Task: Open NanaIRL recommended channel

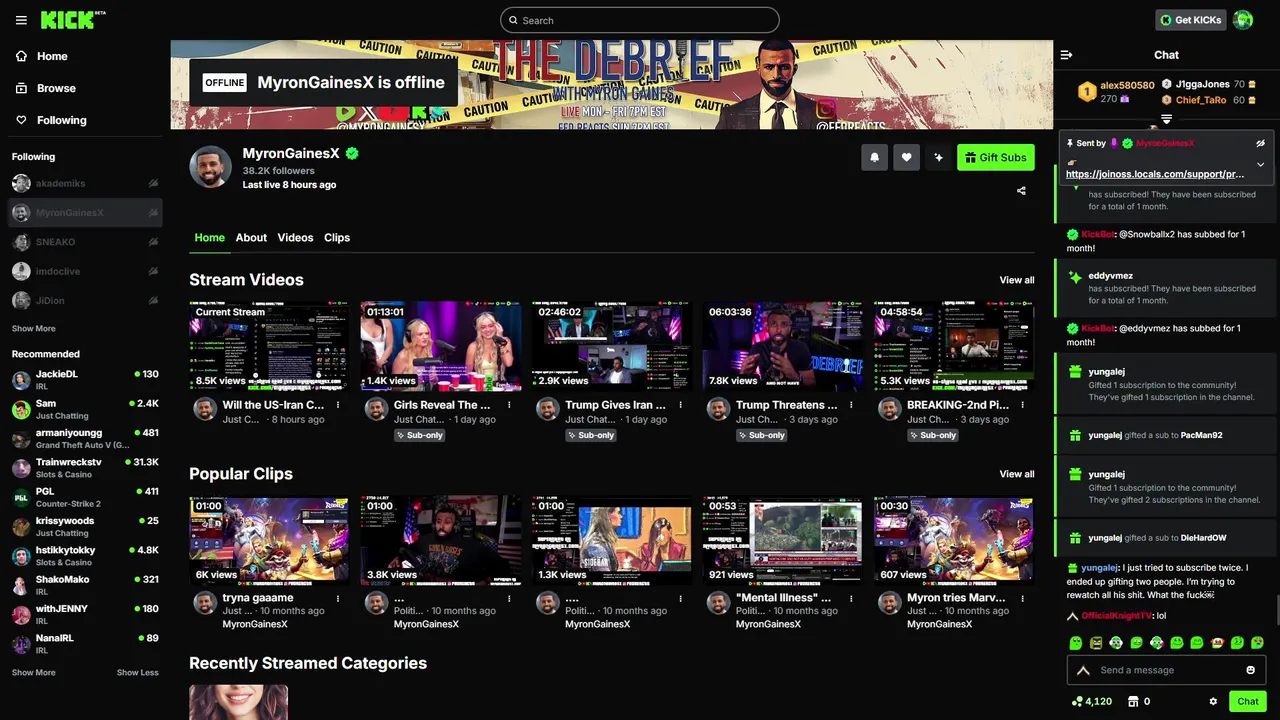Action: coord(85,643)
